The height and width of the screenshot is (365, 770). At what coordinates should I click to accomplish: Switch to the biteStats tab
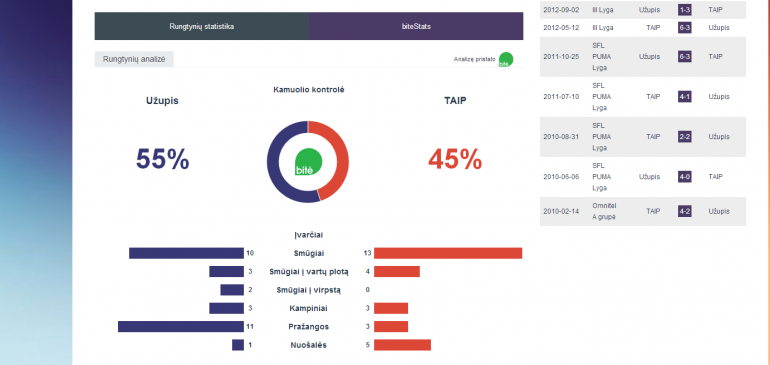[x=416, y=26]
